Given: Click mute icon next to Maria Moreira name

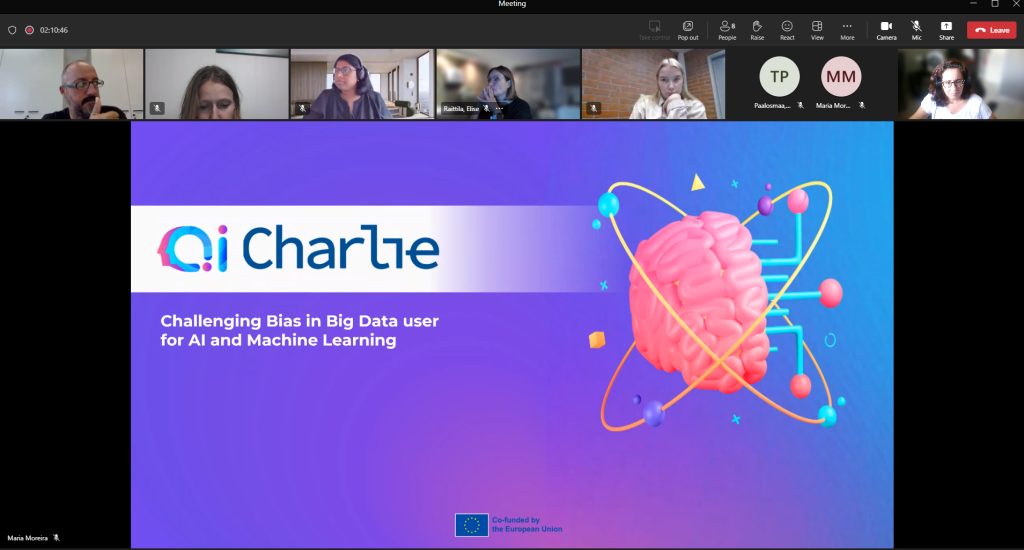Looking at the screenshot, I should pos(57,537).
